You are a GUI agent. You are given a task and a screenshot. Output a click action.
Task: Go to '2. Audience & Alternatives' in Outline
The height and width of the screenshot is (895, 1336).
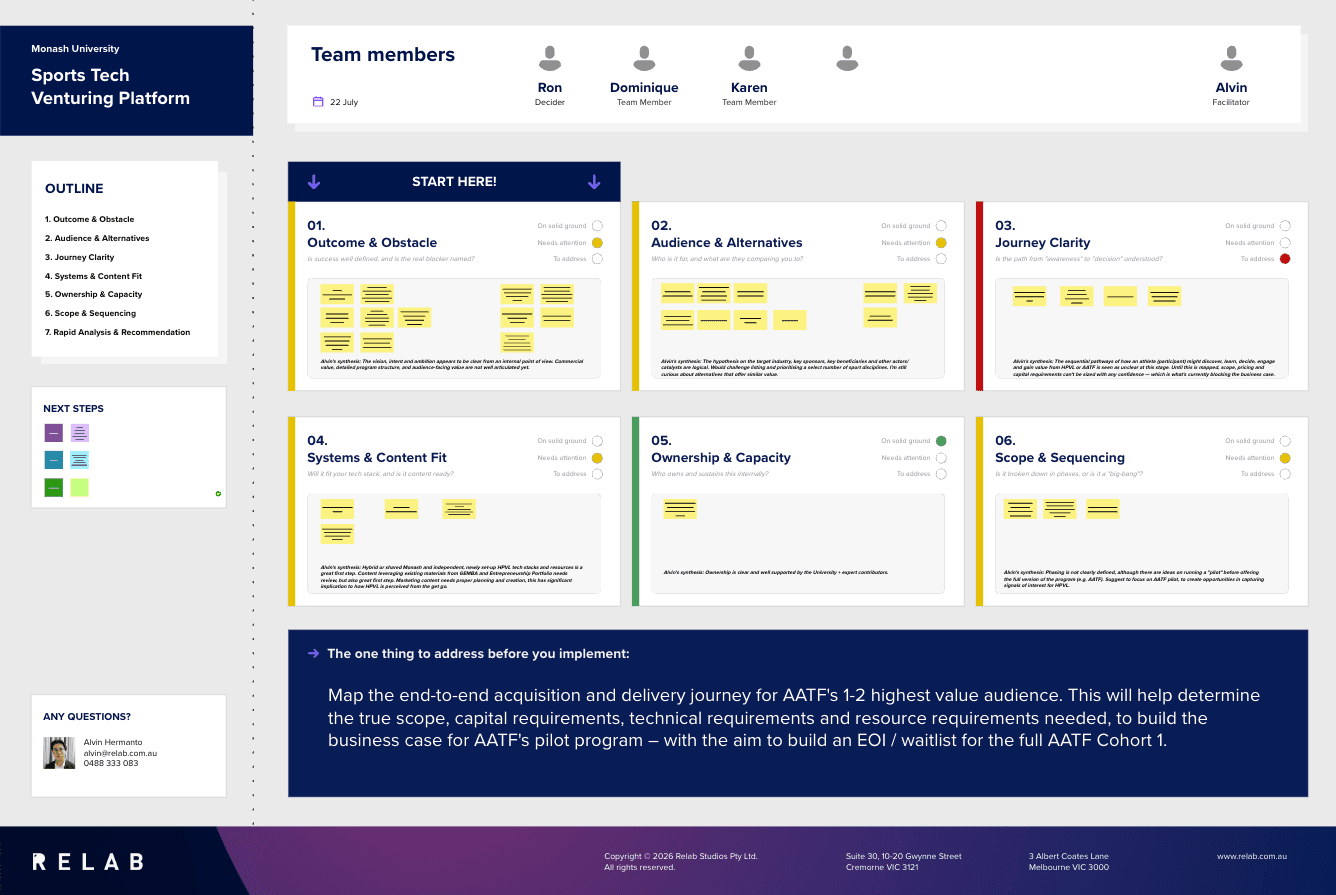pos(97,238)
